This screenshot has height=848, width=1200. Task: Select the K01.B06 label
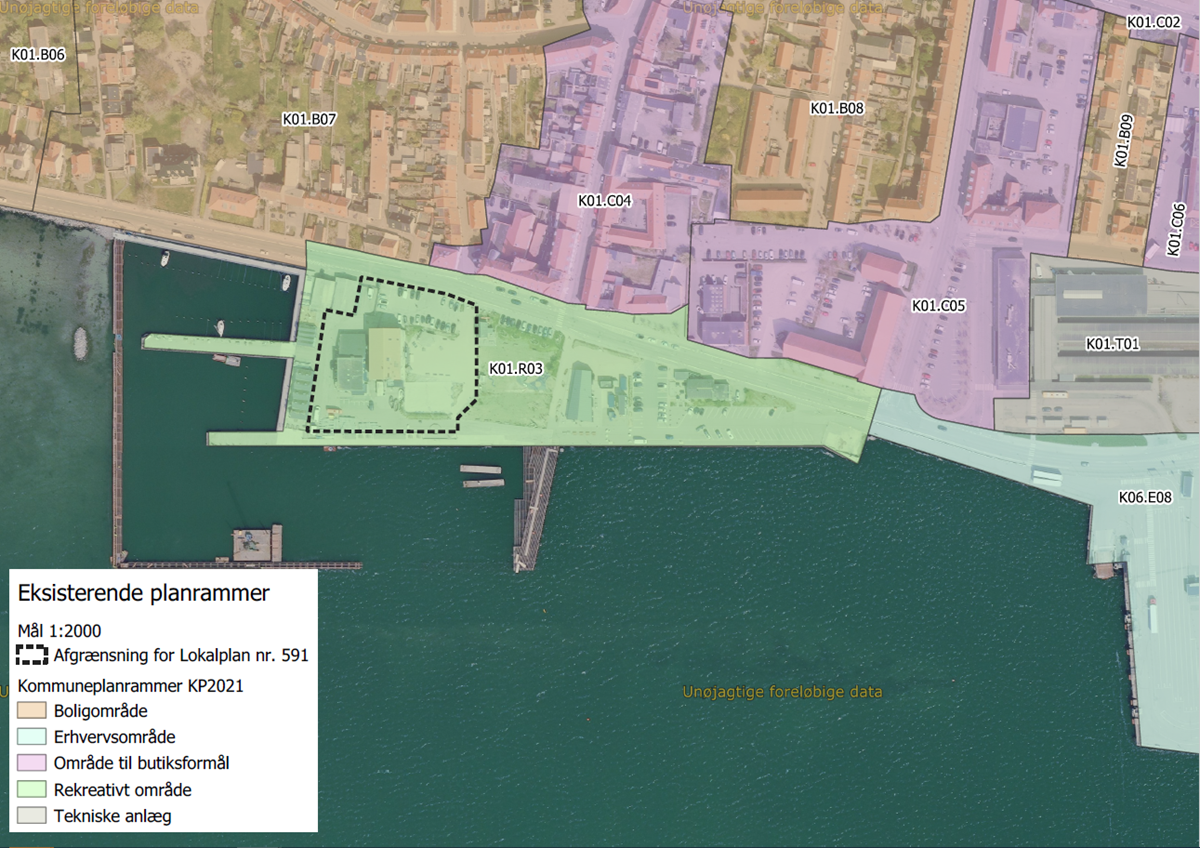click(x=38, y=55)
